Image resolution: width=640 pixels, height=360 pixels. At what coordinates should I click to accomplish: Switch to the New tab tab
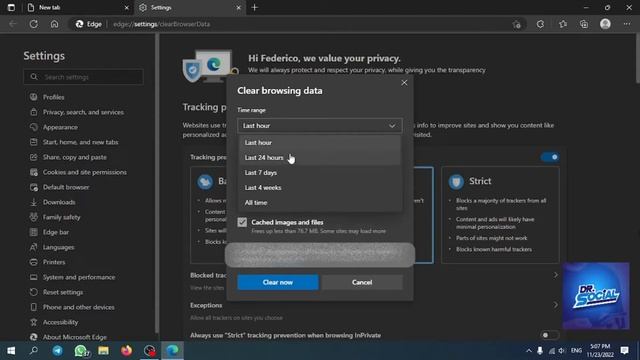(x=77, y=7)
